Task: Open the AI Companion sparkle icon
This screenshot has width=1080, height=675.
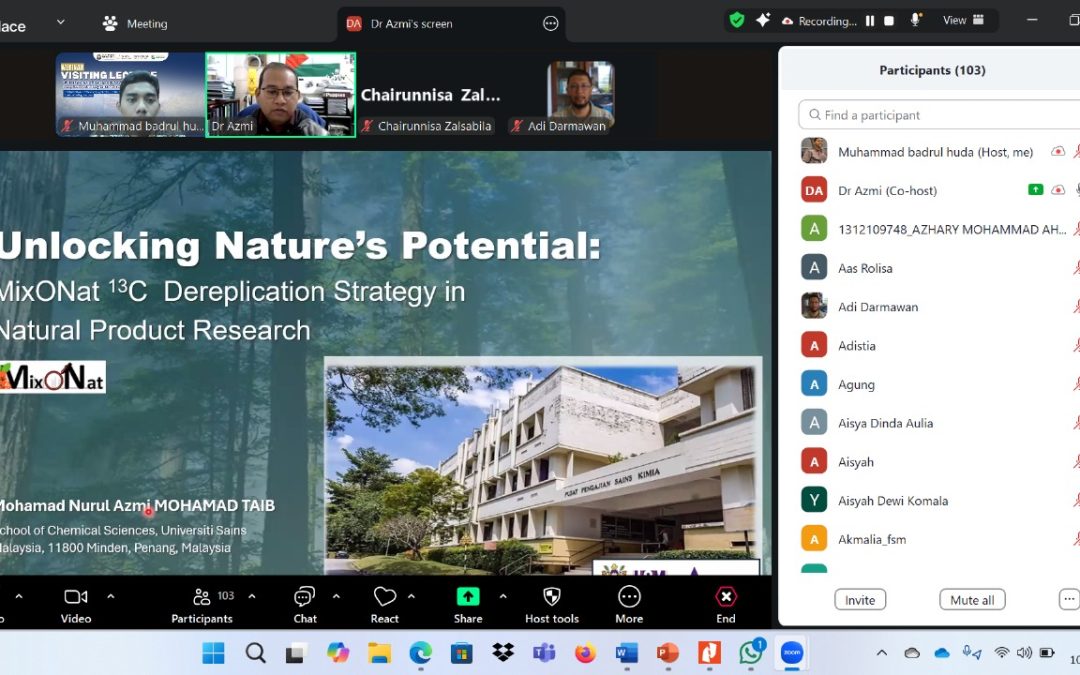Action: 763,20
